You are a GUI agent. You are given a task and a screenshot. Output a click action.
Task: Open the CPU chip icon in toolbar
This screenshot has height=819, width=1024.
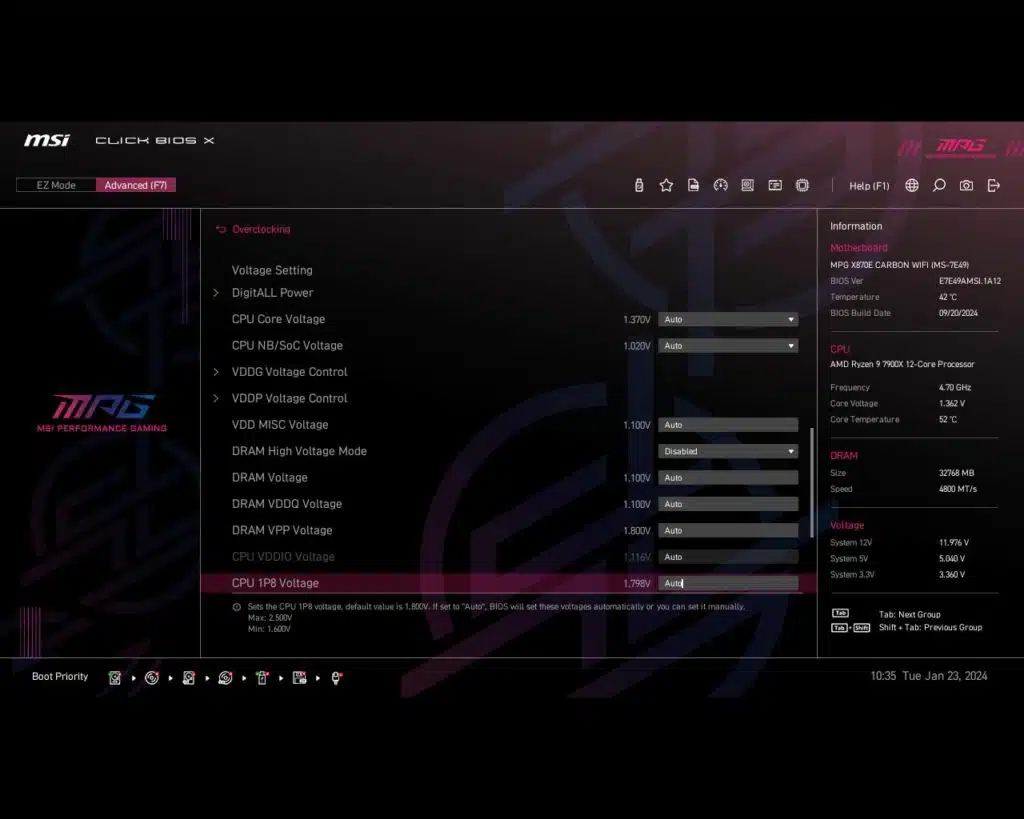(x=803, y=185)
